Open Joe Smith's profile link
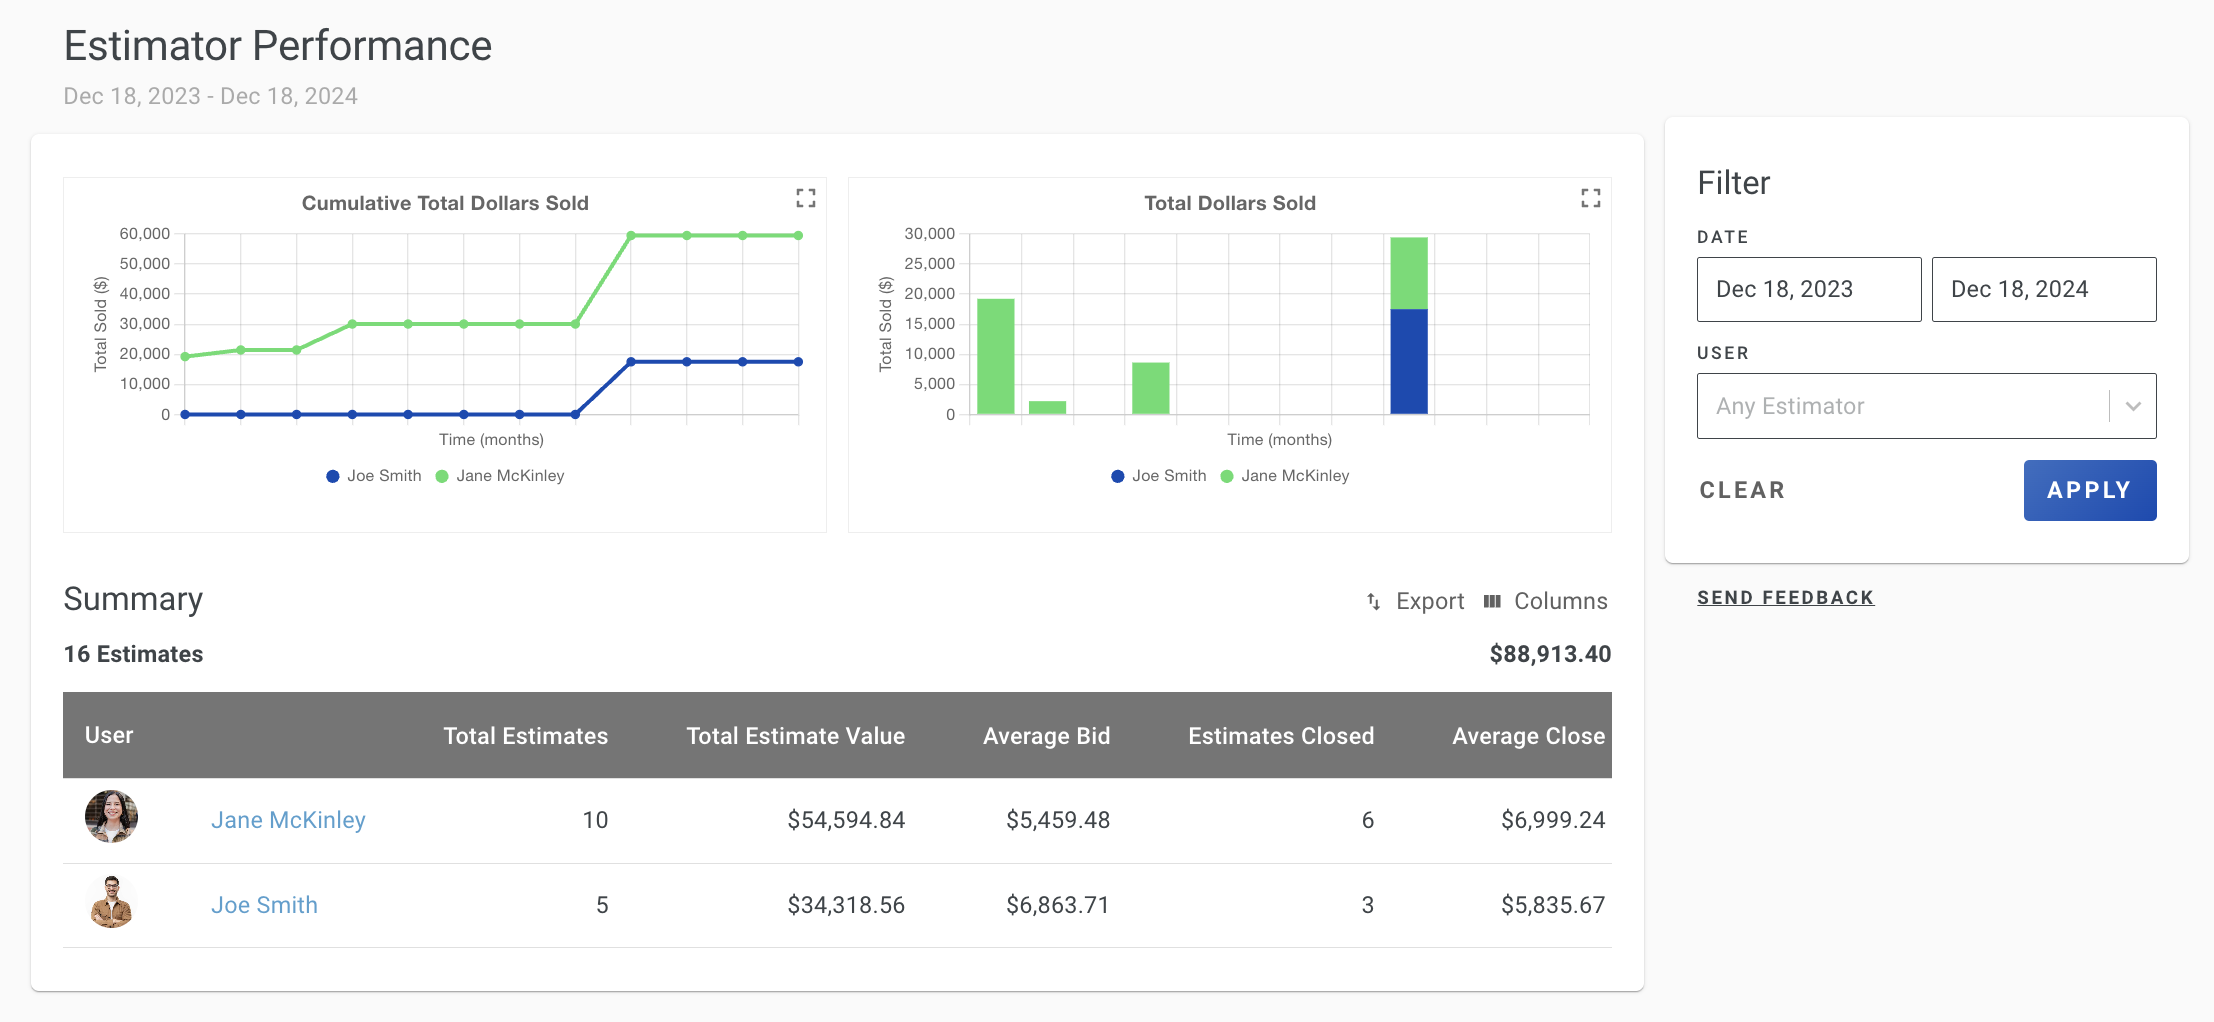The width and height of the screenshot is (2214, 1022). (264, 905)
